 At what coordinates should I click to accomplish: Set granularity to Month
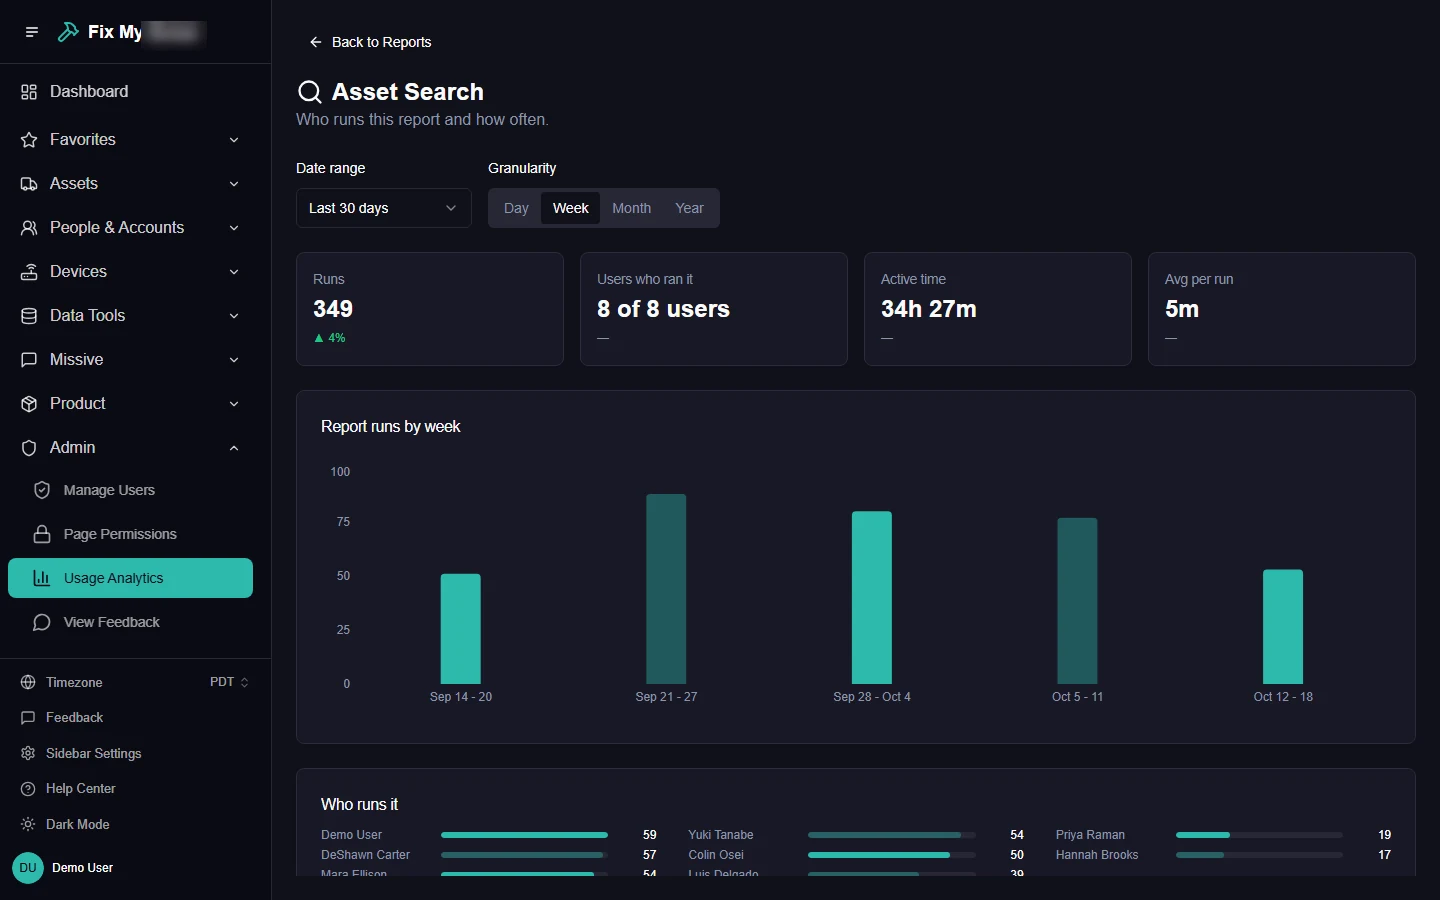pyautogui.click(x=632, y=208)
